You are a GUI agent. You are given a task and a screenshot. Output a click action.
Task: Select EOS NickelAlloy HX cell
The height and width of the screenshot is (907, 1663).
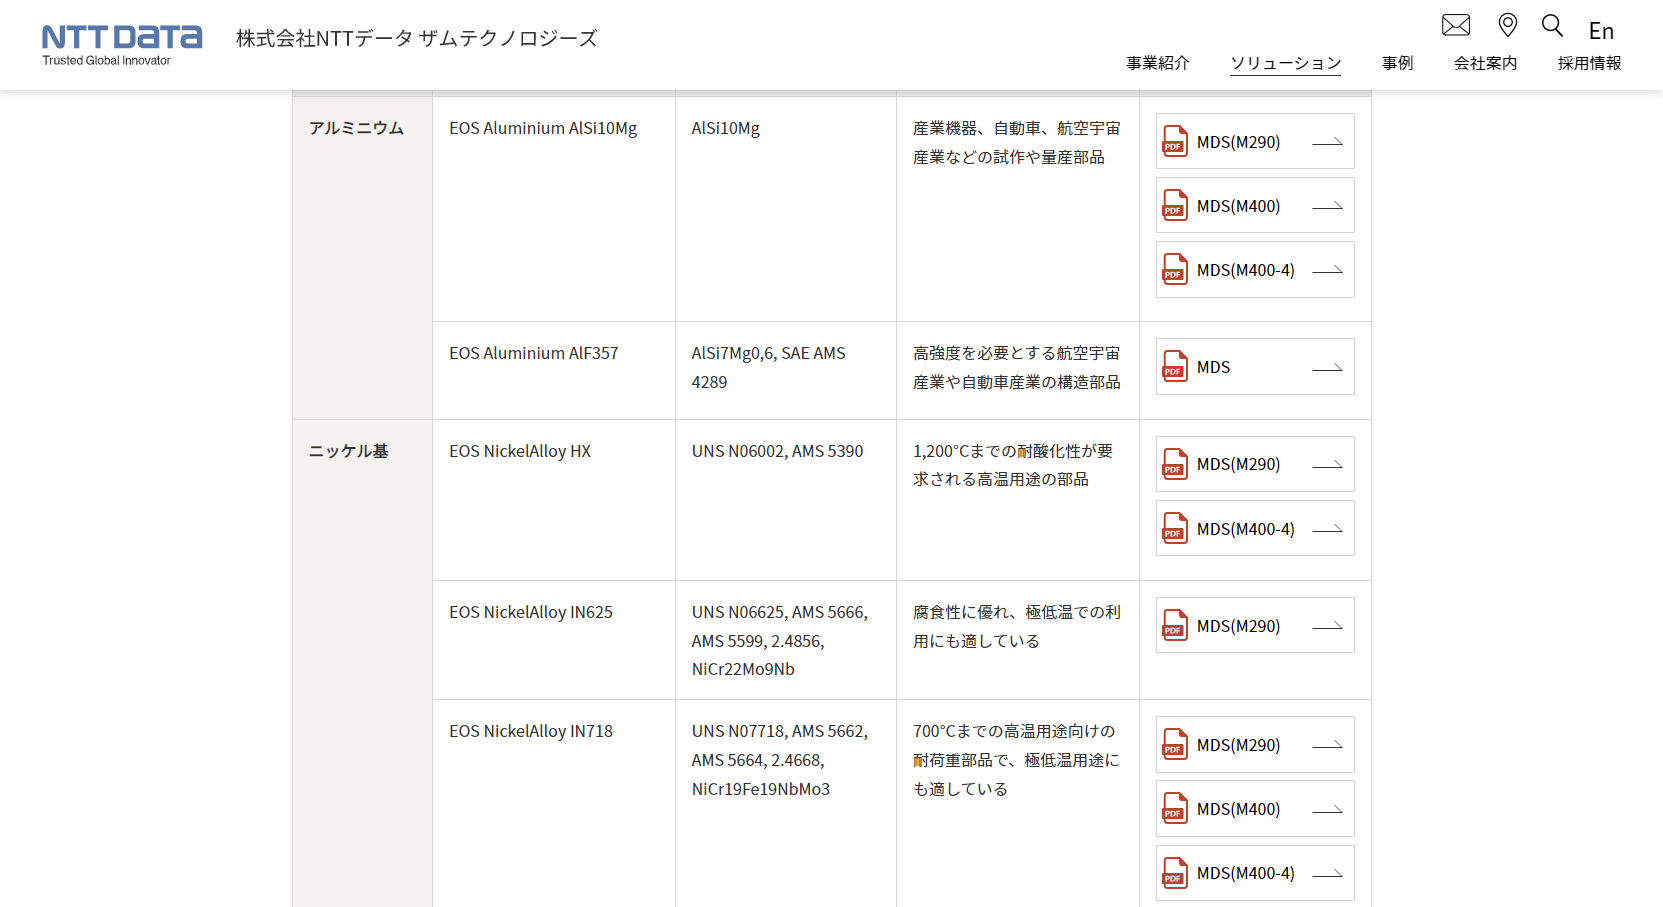coord(554,500)
